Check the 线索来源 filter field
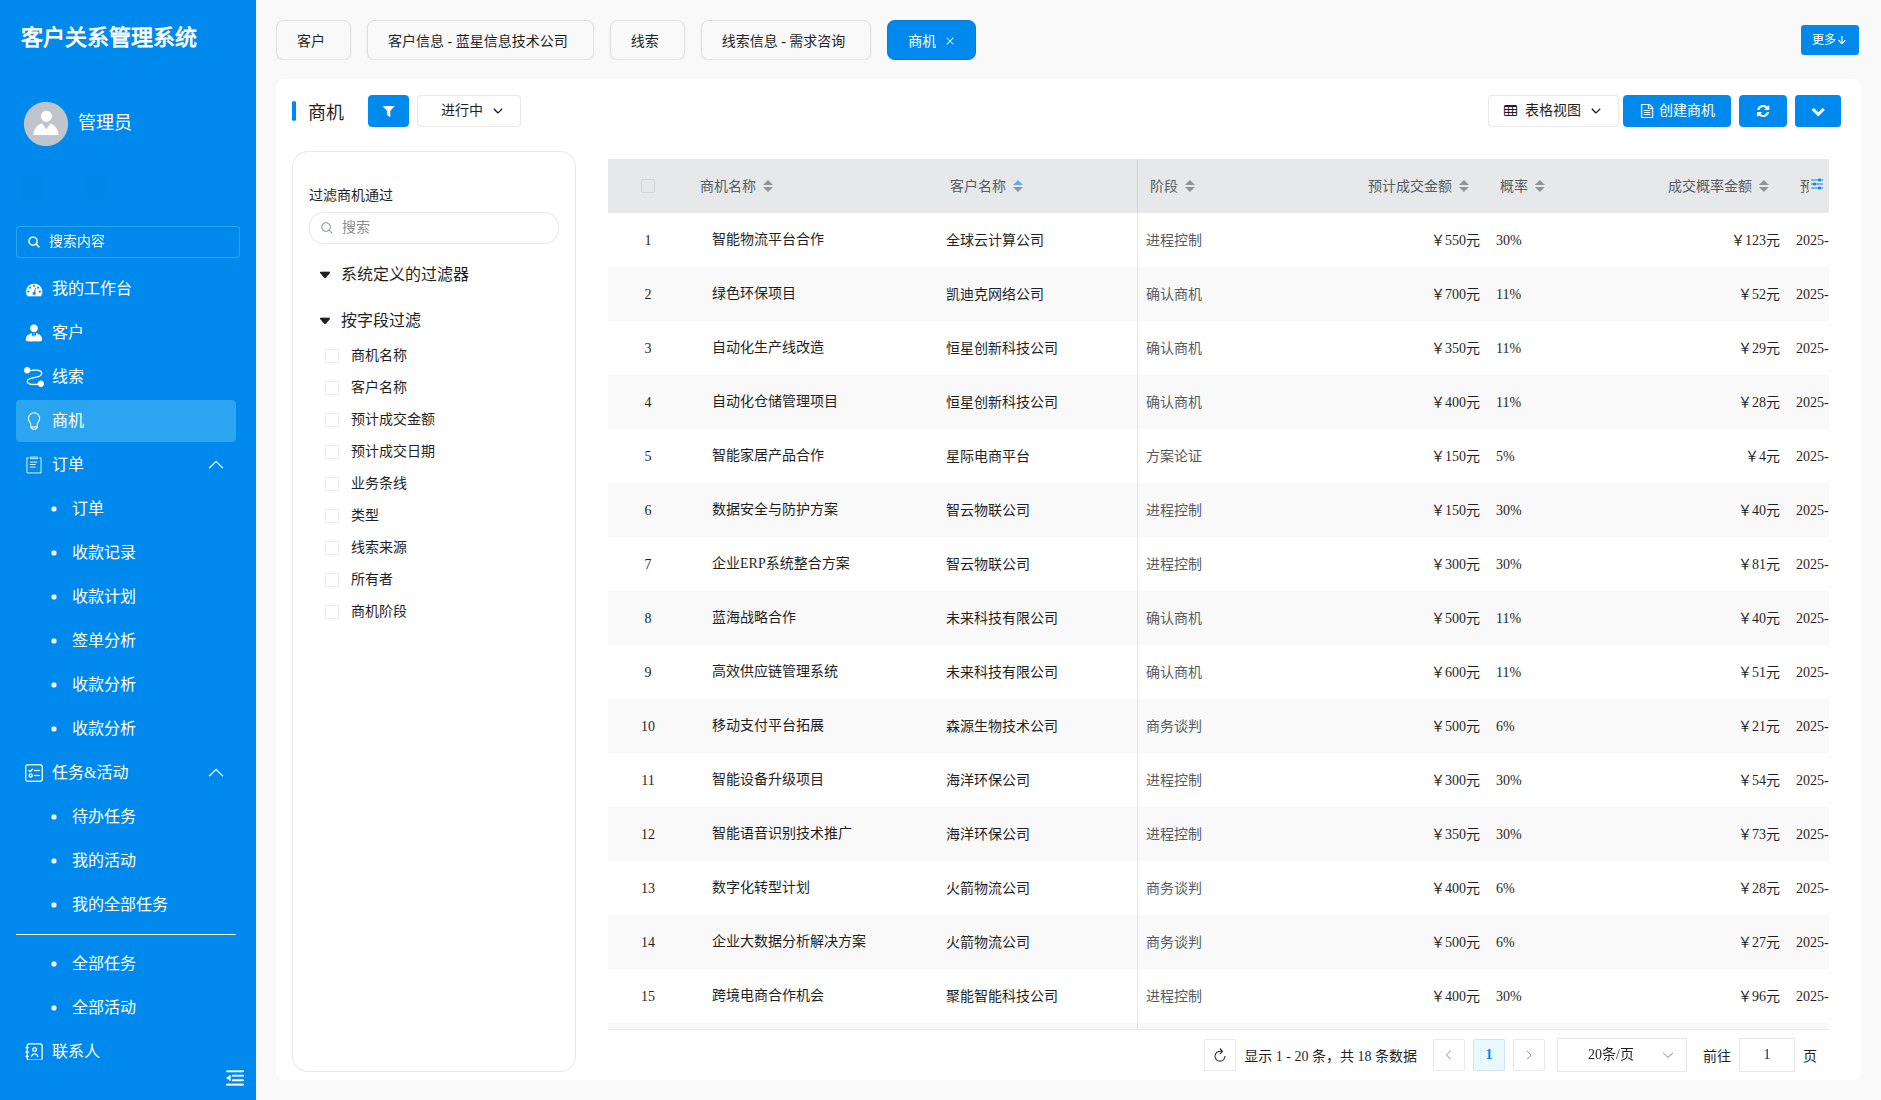 click(332, 548)
